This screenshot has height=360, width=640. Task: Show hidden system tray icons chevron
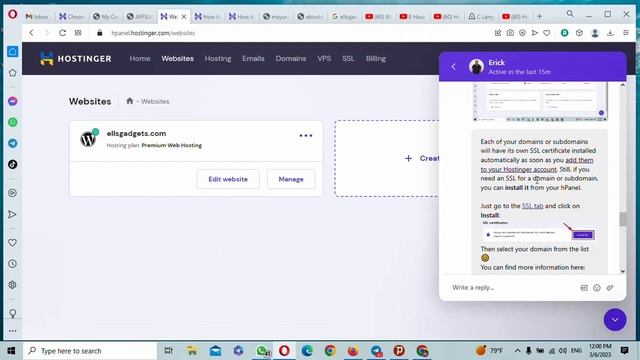point(517,351)
